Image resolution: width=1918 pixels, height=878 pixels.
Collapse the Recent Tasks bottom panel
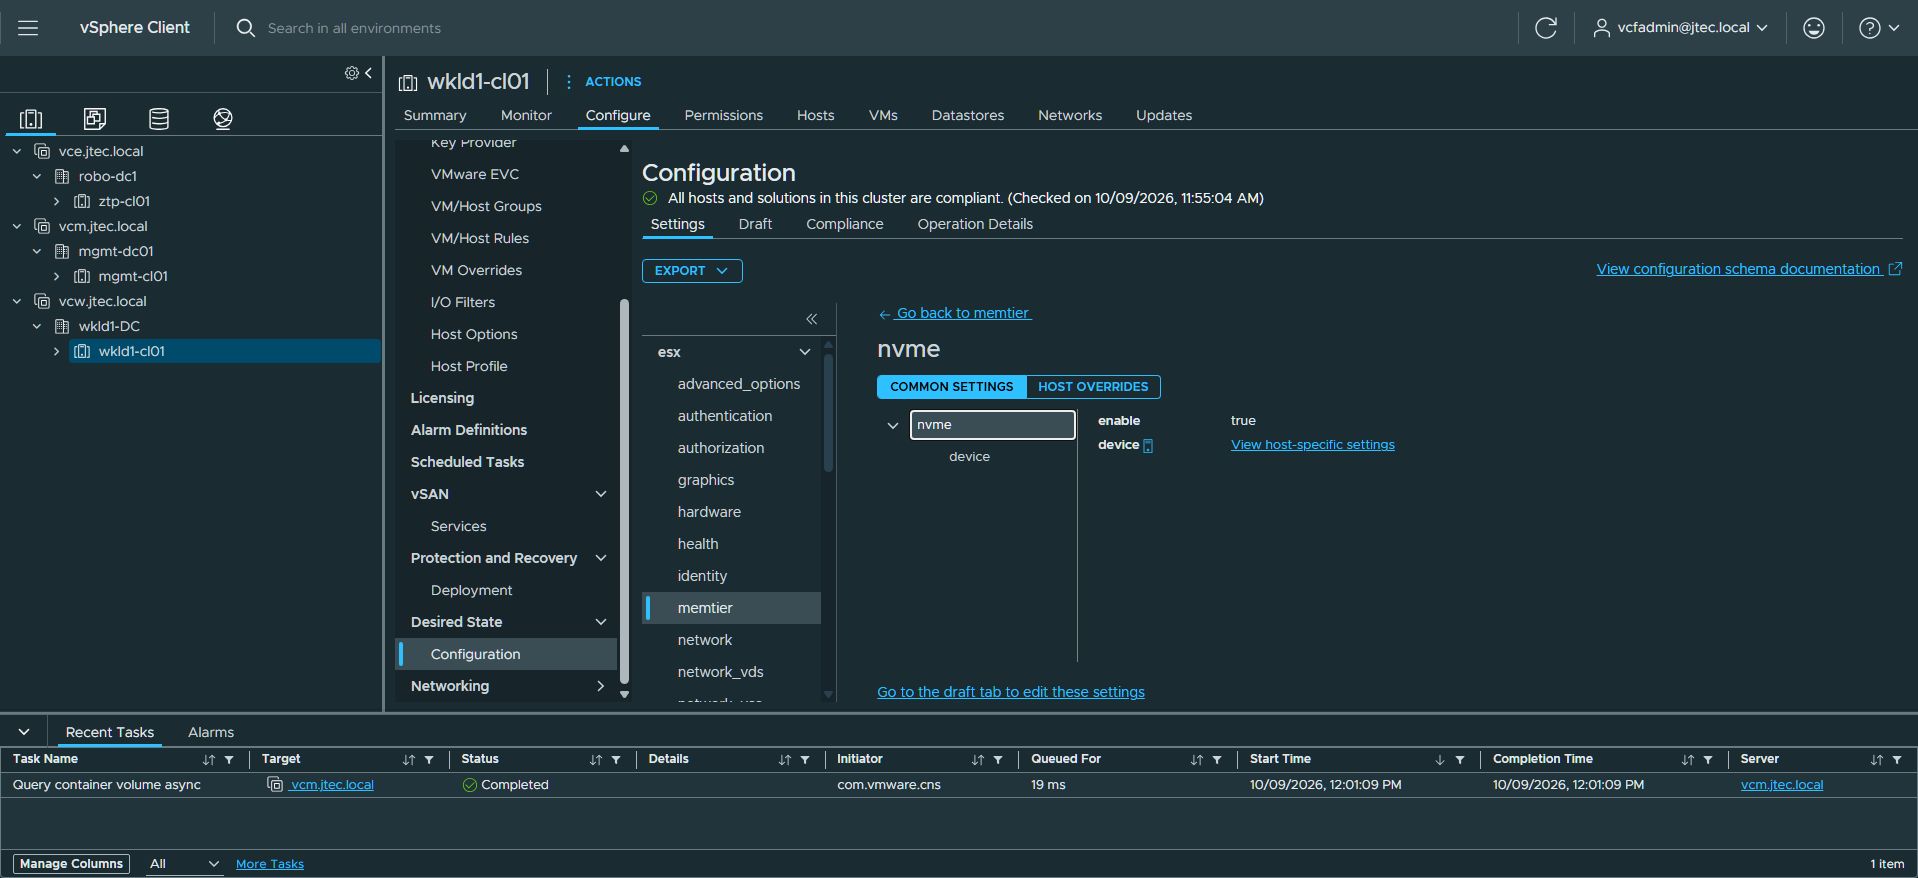(24, 732)
